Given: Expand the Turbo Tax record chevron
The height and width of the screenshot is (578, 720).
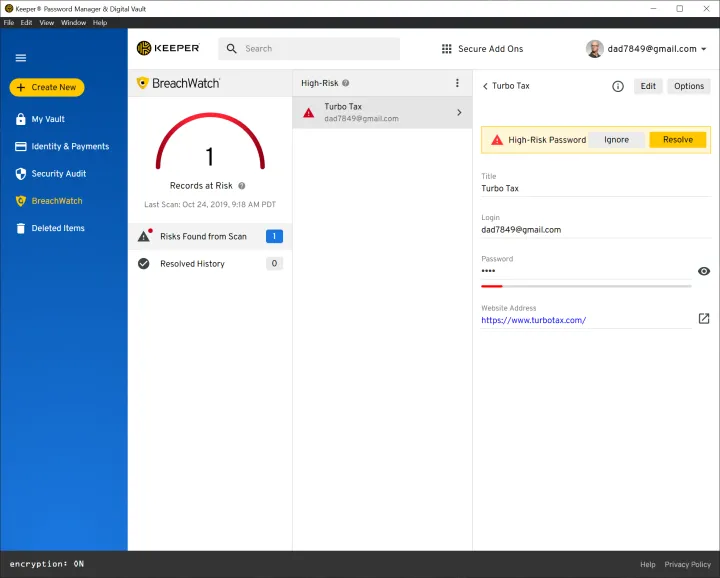Looking at the screenshot, I should coord(459,112).
